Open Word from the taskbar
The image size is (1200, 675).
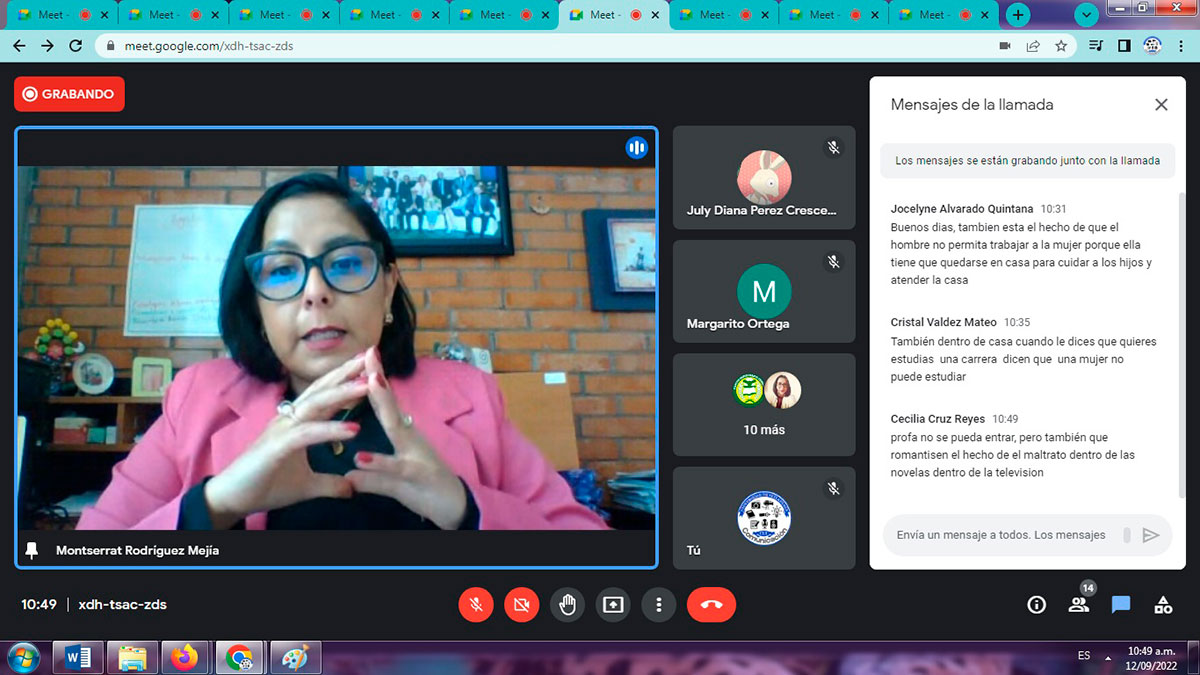tap(78, 658)
